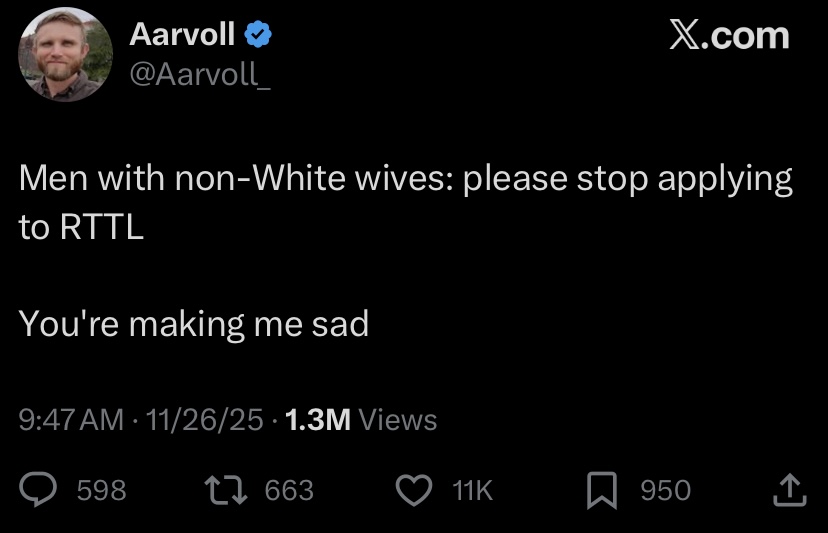
Task: Open the share upload icon
Action: pyautogui.click(x=790, y=489)
